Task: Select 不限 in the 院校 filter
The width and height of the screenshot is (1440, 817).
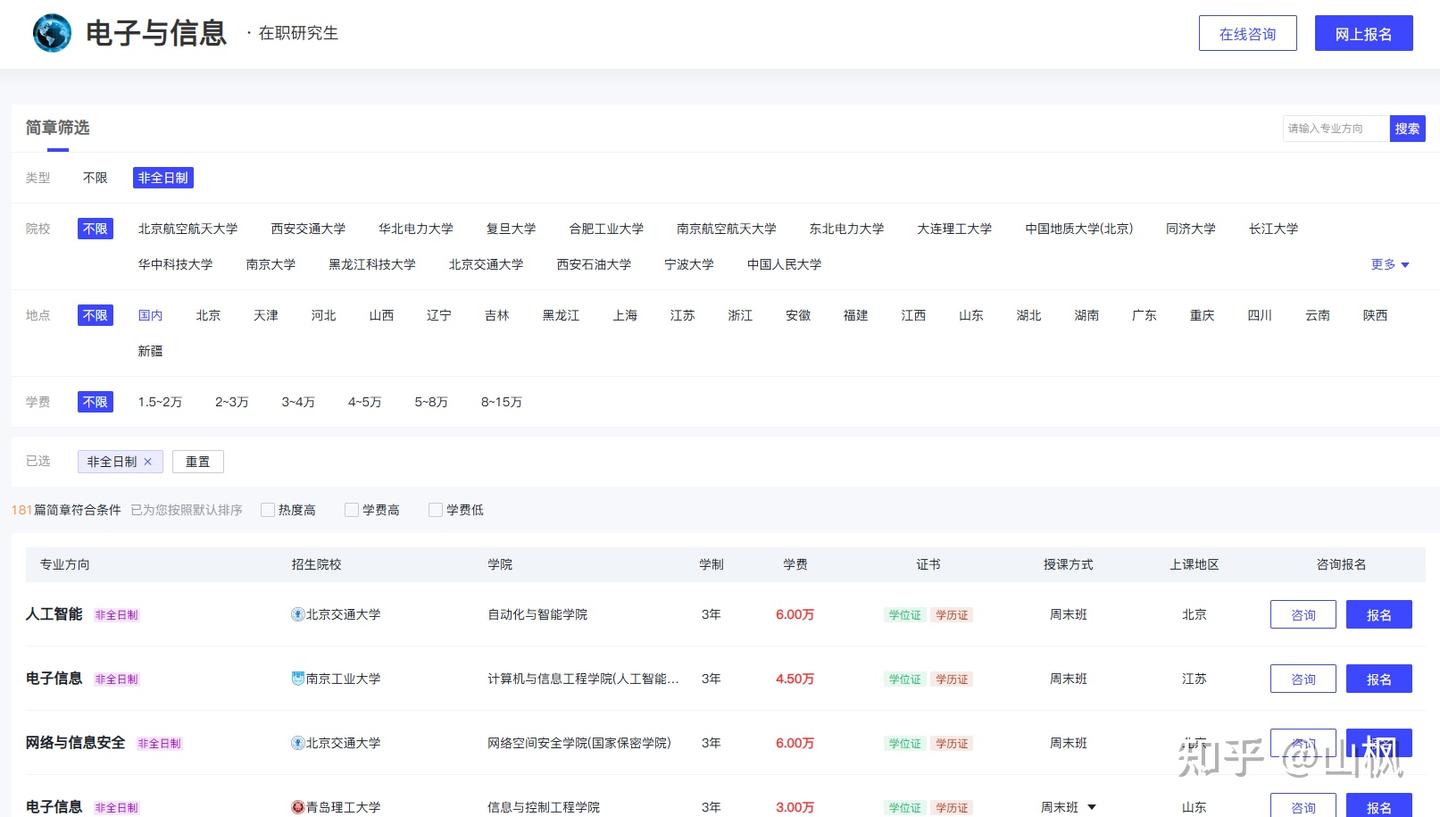Action: 95,229
